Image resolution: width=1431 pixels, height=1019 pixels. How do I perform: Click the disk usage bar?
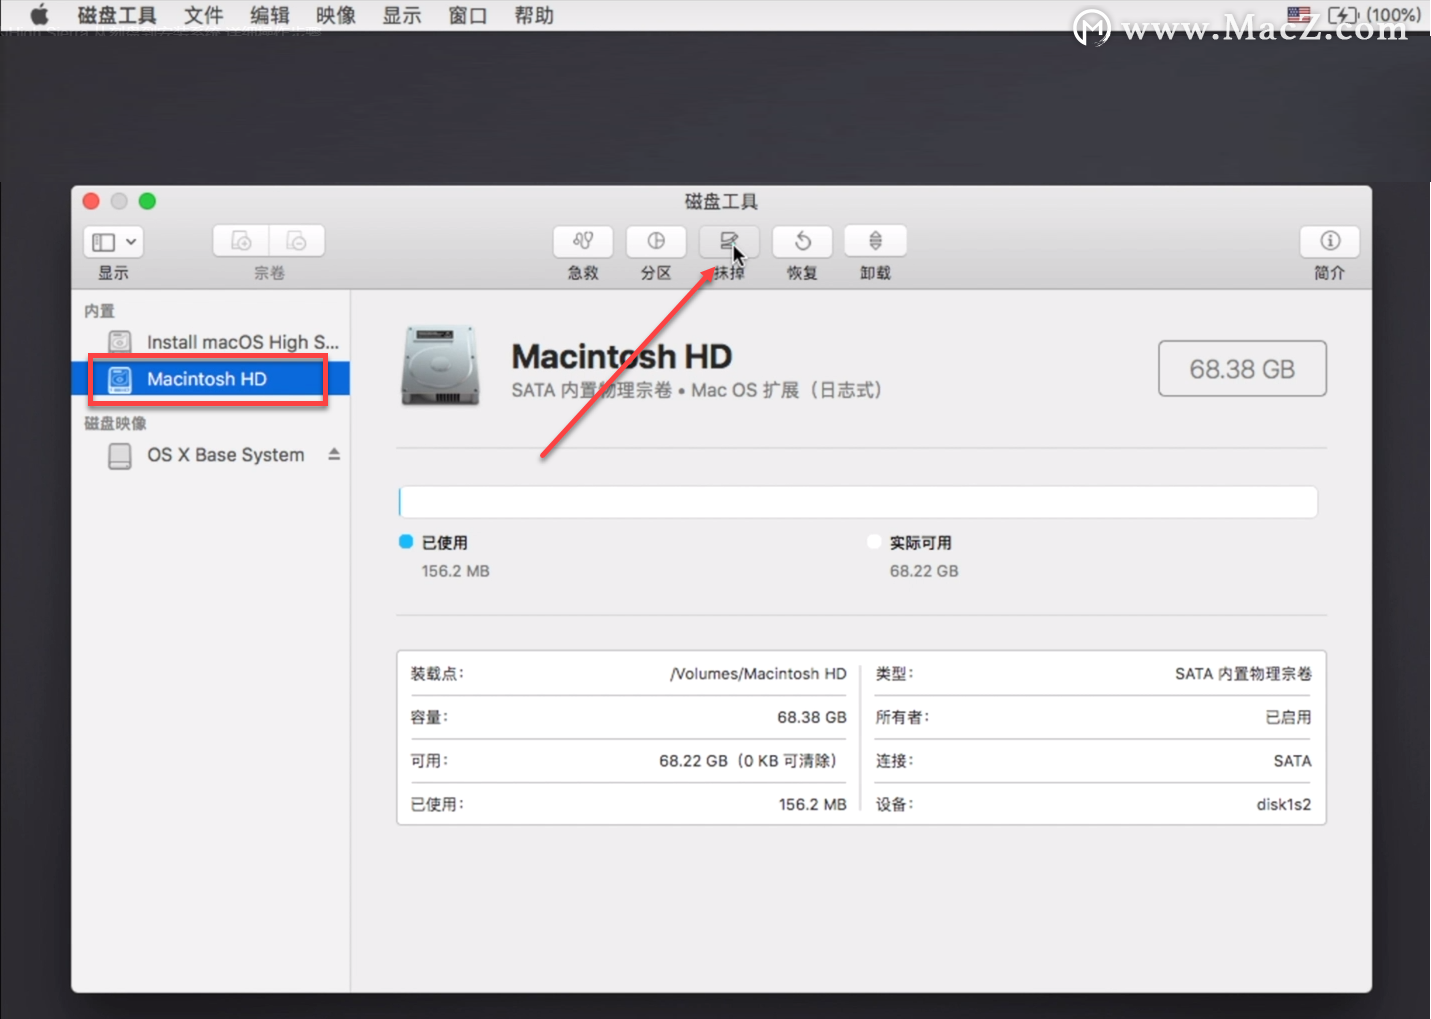pyautogui.click(x=858, y=502)
